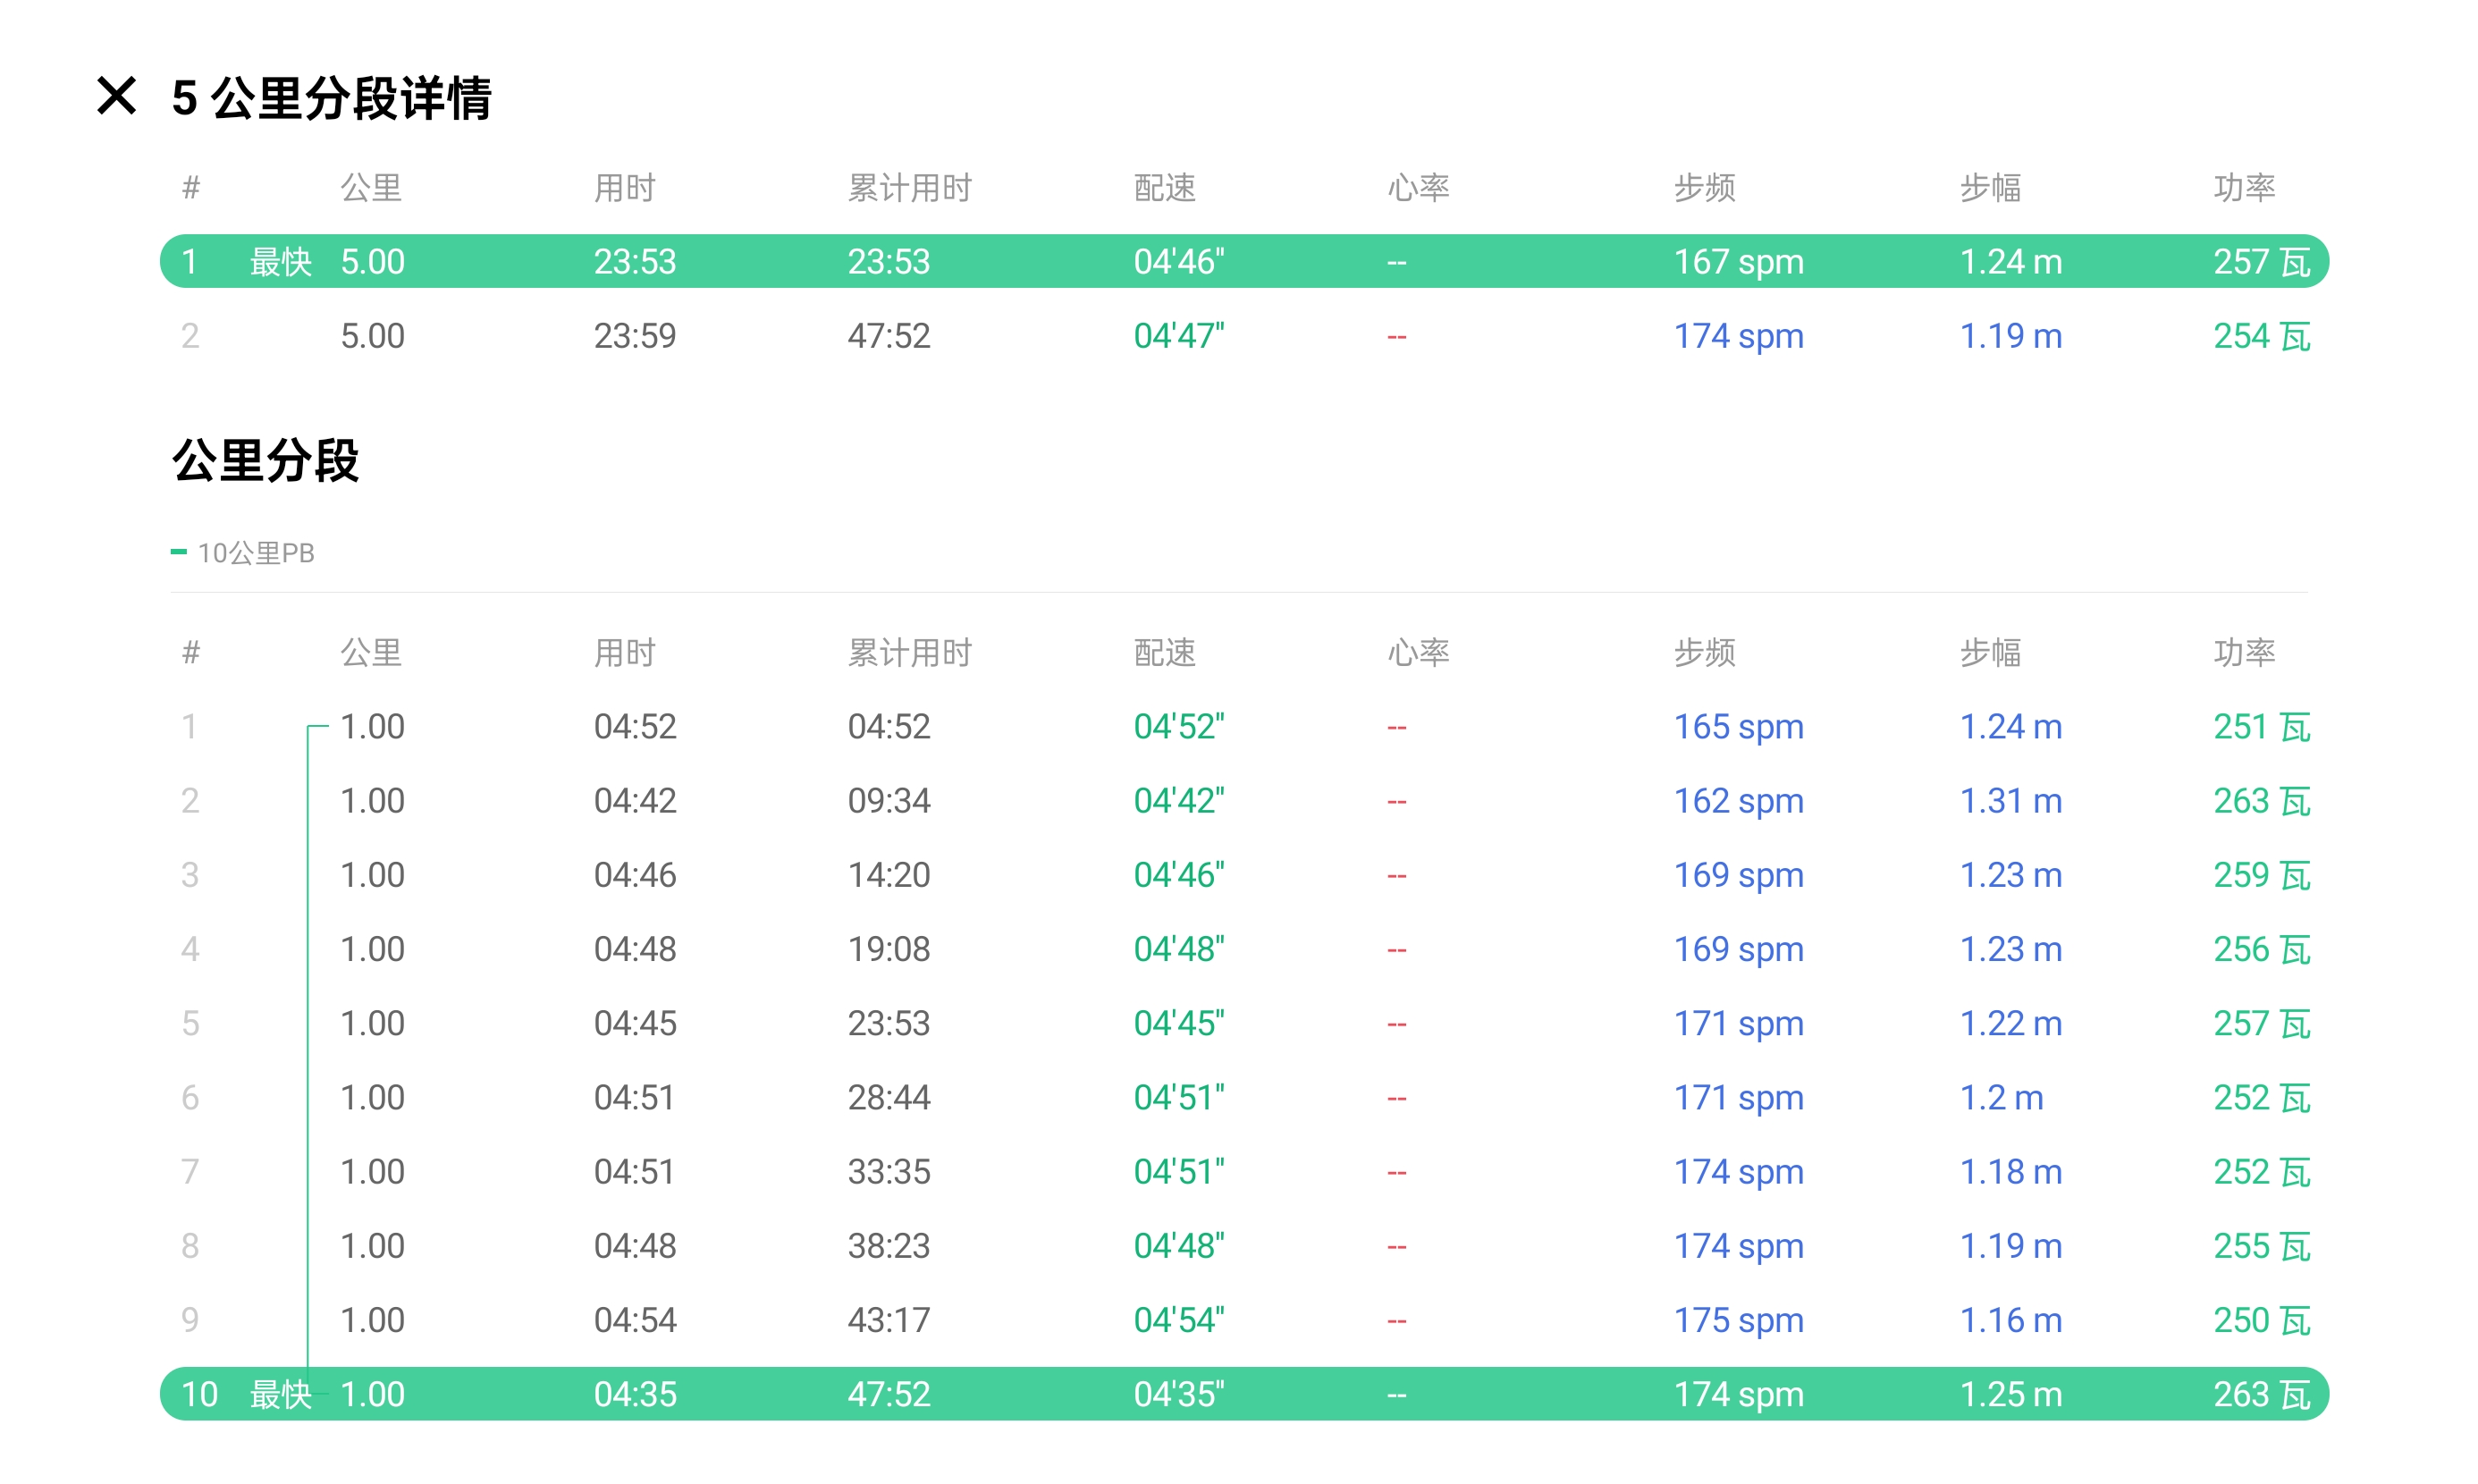Click the 175 spm cadence in kilometer 9

tap(1738, 1320)
